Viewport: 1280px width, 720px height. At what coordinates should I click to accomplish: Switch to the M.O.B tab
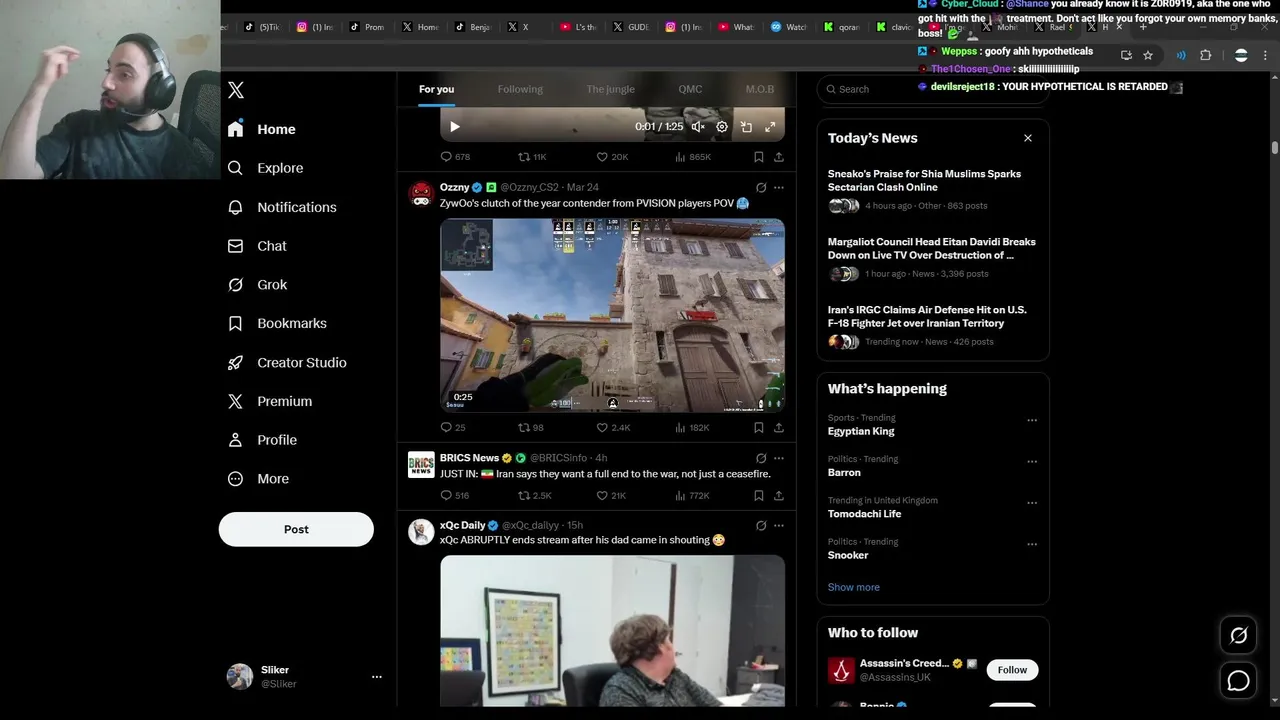click(x=760, y=89)
